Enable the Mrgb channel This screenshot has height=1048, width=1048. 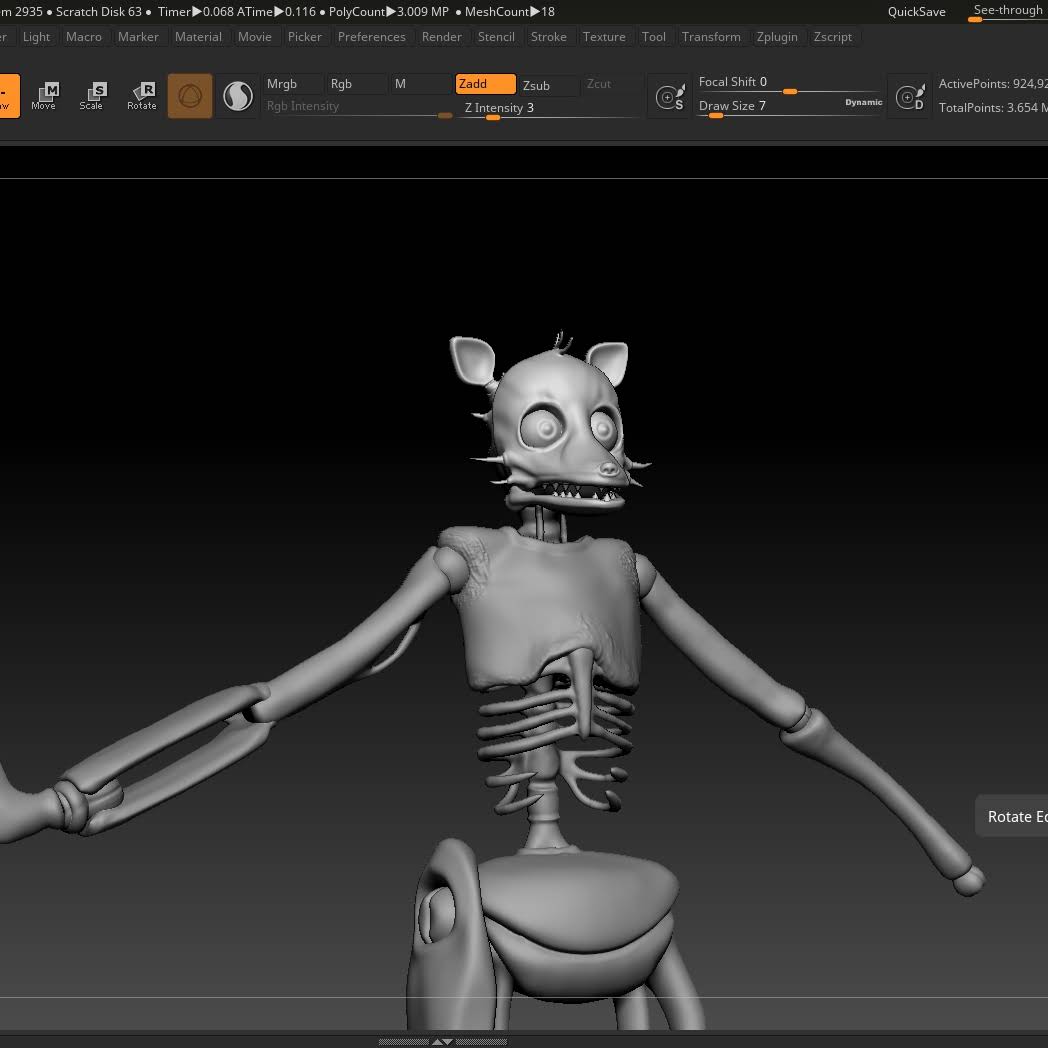(x=293, y=84)
